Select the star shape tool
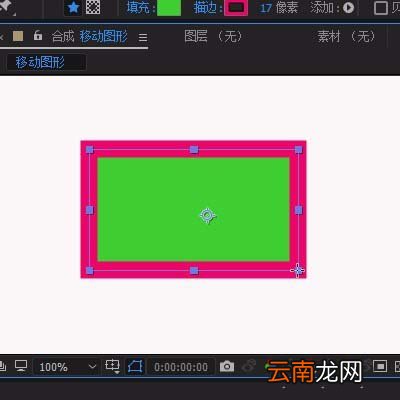Screen dimensions: 400x400 point(73,7)
